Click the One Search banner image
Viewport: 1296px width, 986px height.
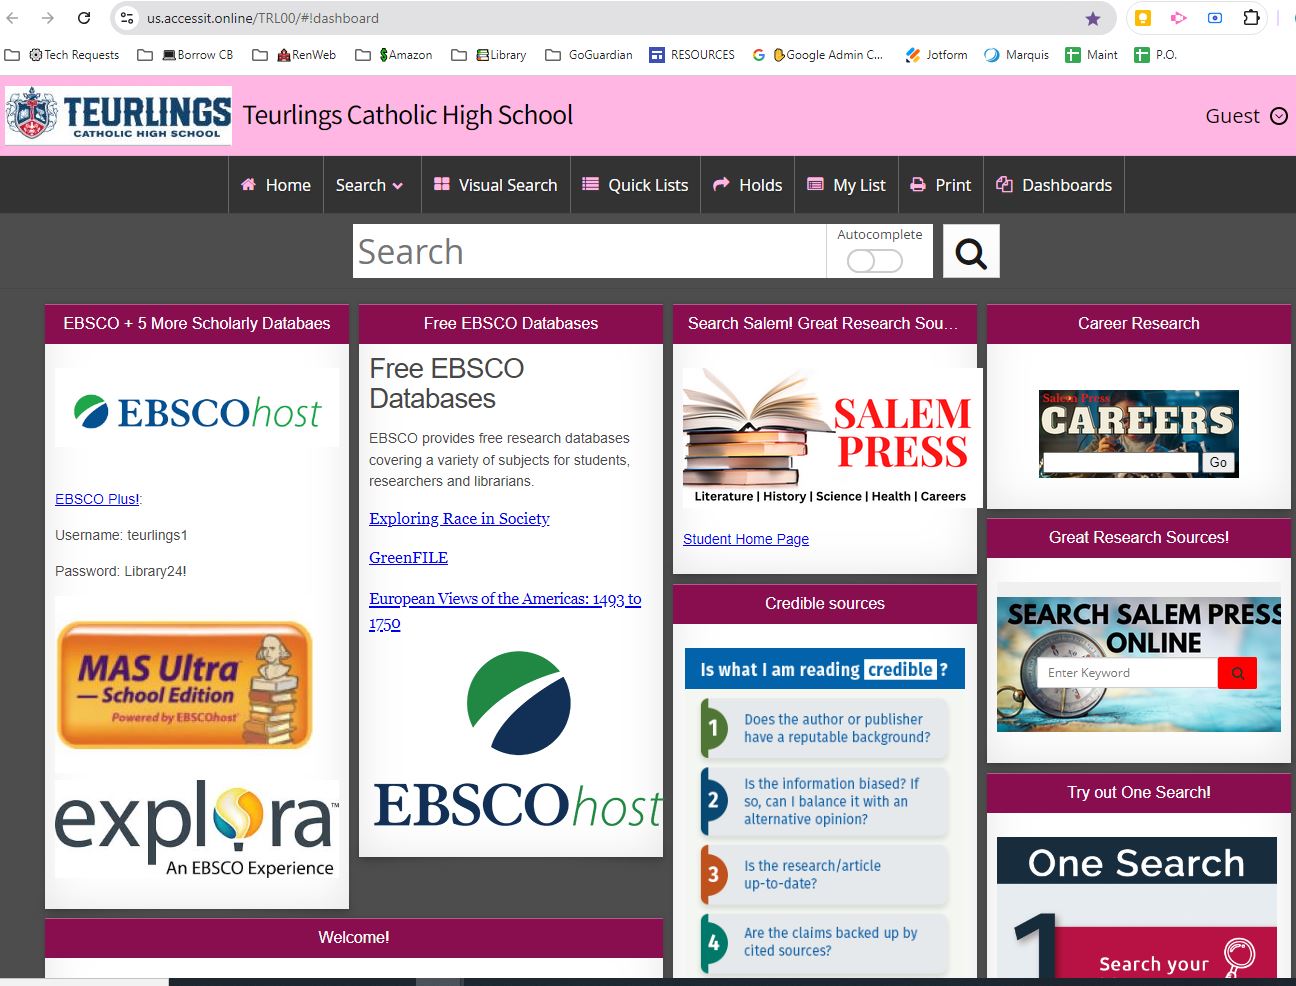[1137, 907]
